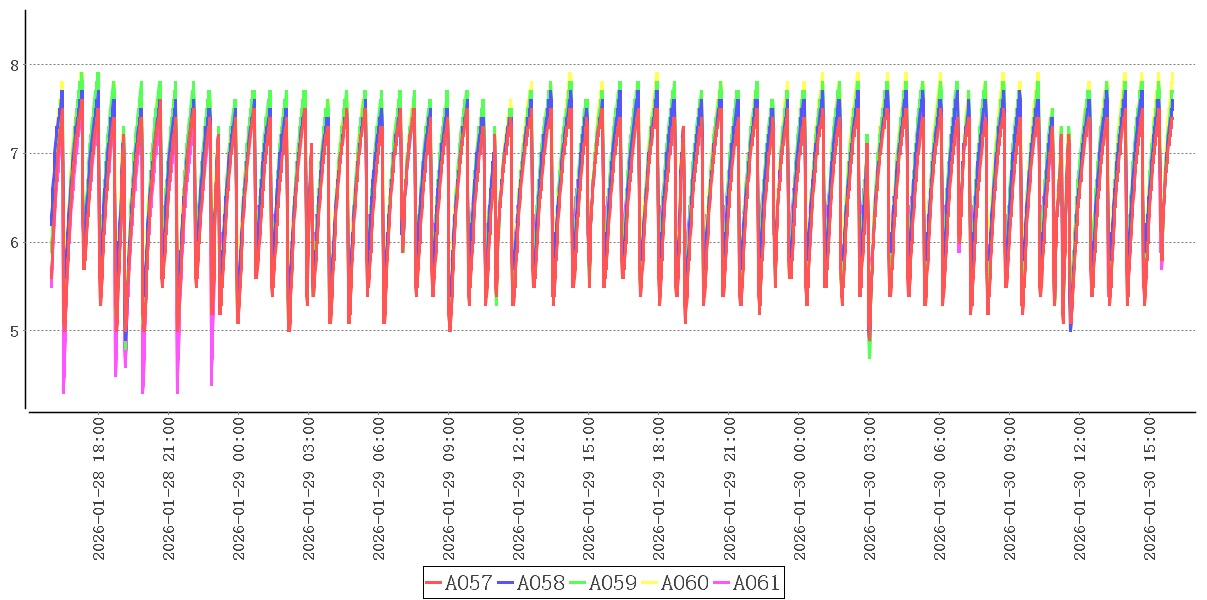Click the y-axis value 6 label
The width and height of the screenshot is (1207, 600).
click(x=13, y=242)
